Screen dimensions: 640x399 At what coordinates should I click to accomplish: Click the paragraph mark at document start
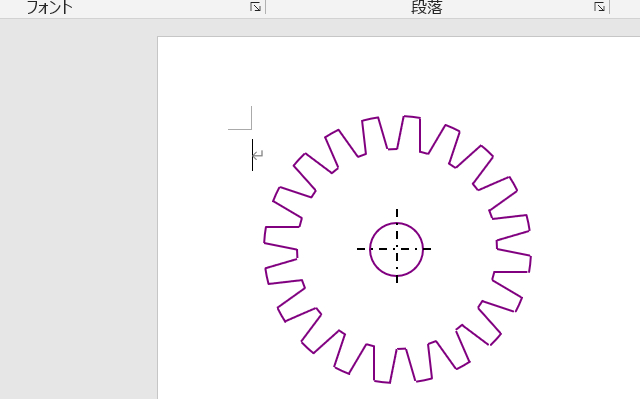tap(258, 155)
